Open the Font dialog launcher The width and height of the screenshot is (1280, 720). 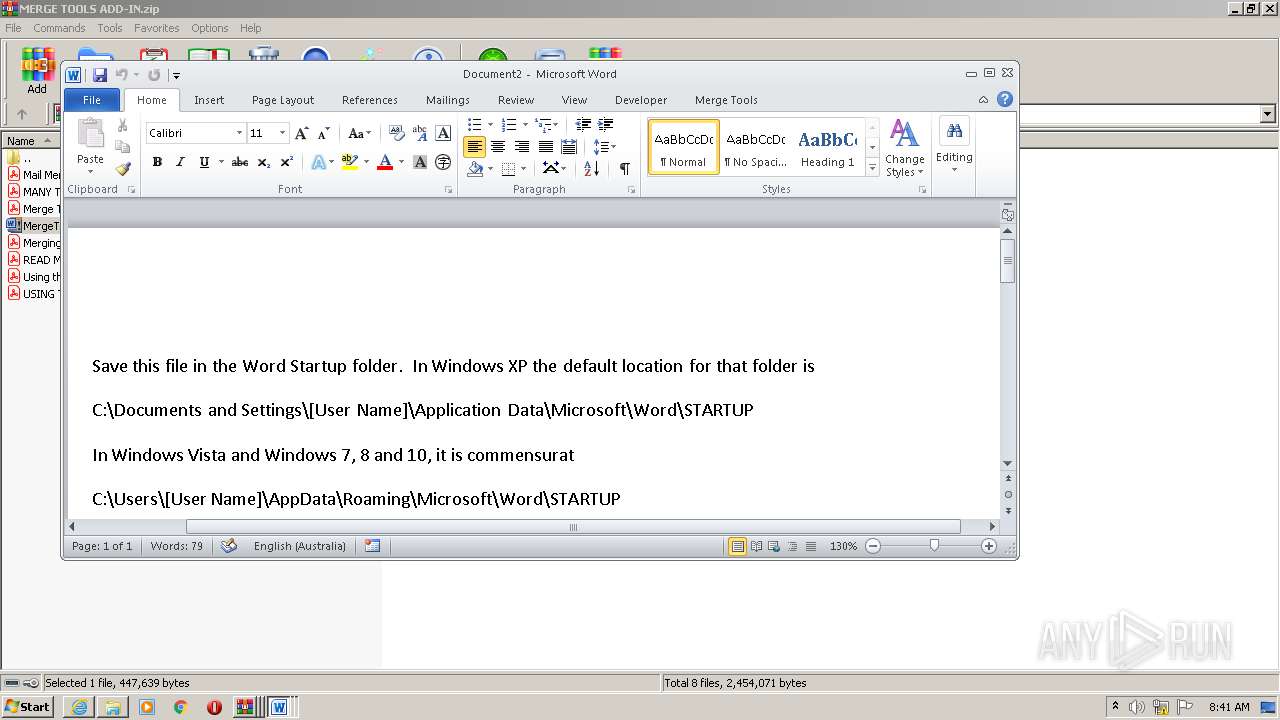pos(448,190)
